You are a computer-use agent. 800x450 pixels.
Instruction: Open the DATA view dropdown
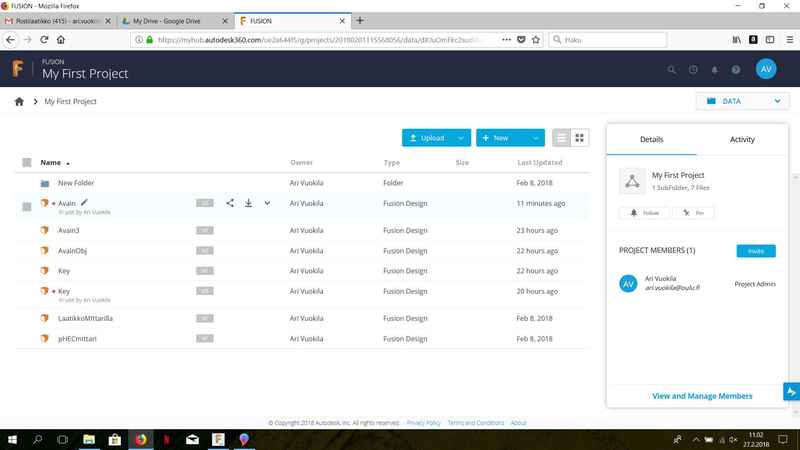(x=742, y=101)
